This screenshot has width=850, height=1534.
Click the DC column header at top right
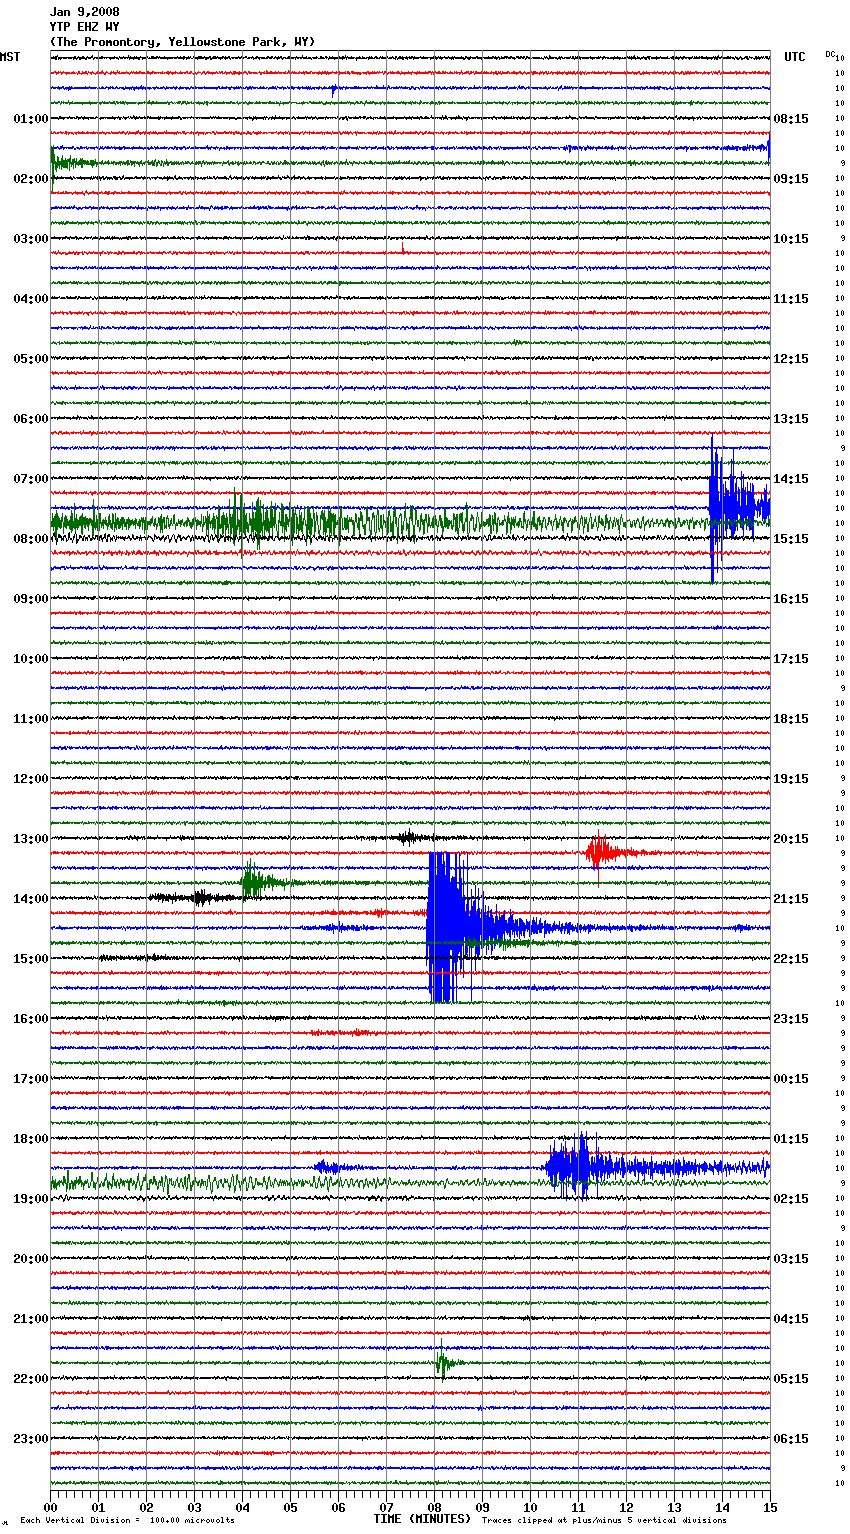click(830, 54)
